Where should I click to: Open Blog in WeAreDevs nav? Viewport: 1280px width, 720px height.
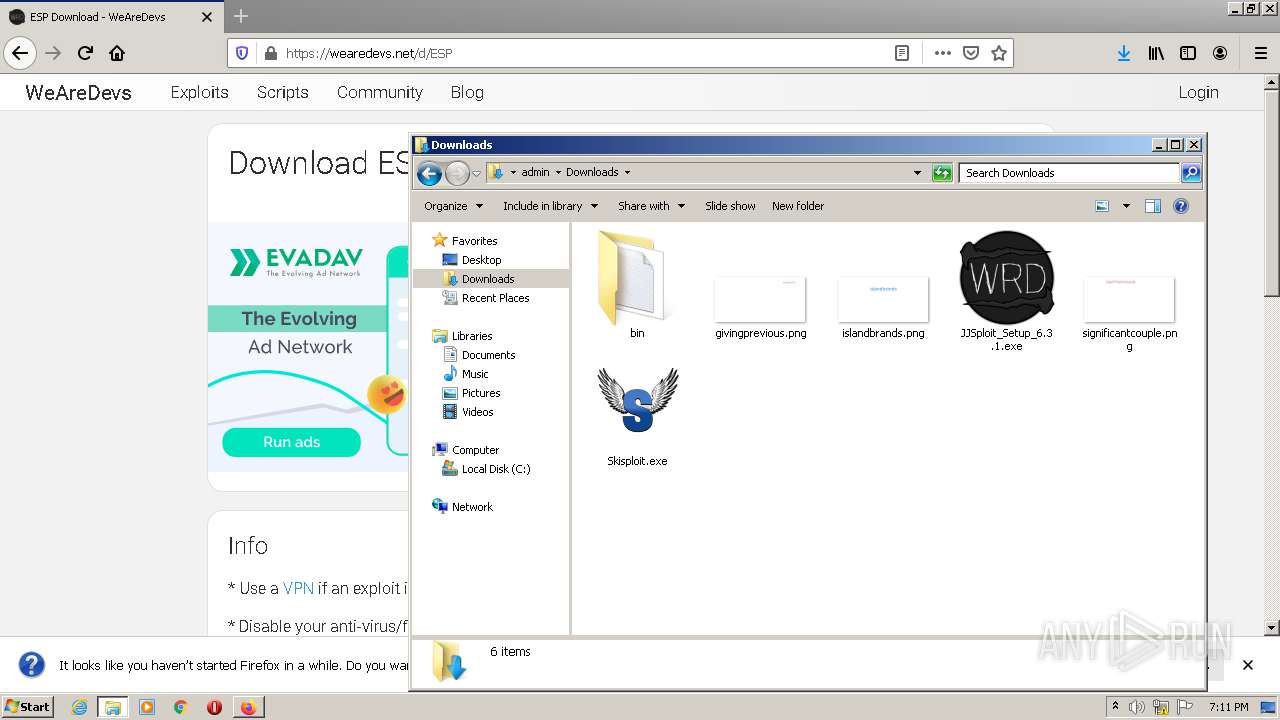(467, 92)
